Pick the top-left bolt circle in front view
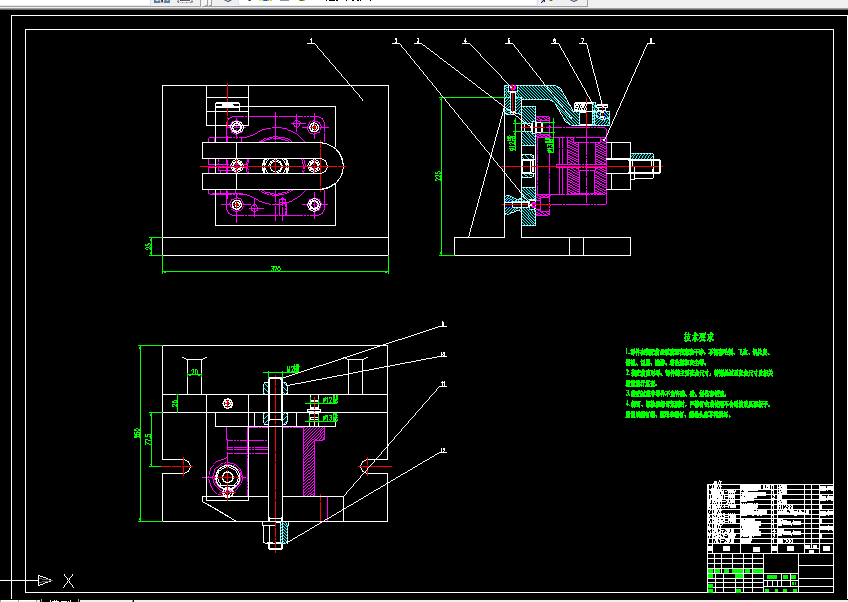This screenshot has width=848, height=602. coord(236,127)
